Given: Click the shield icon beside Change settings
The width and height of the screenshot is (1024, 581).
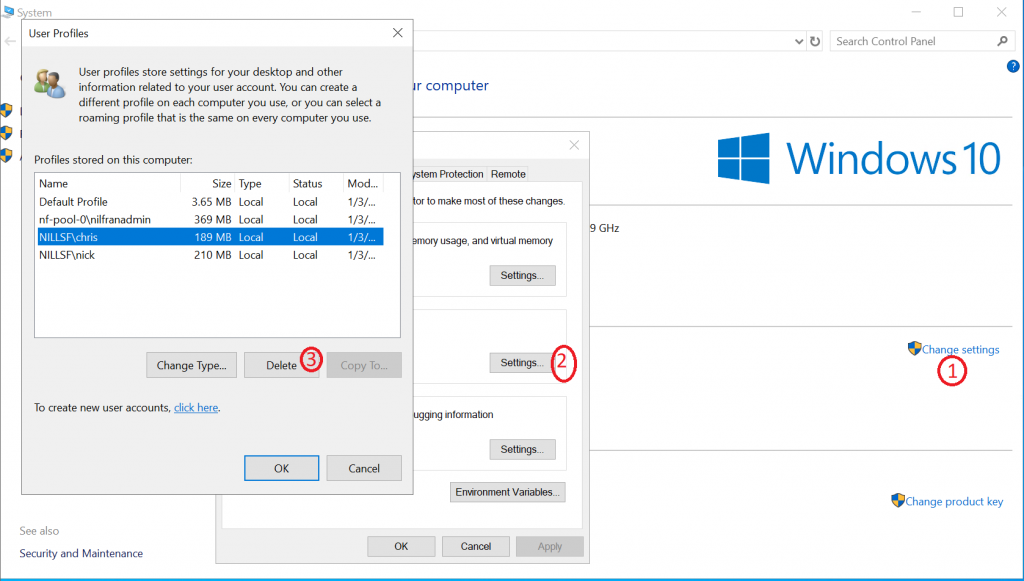Looking at the screenshot, I should (914, 349).
